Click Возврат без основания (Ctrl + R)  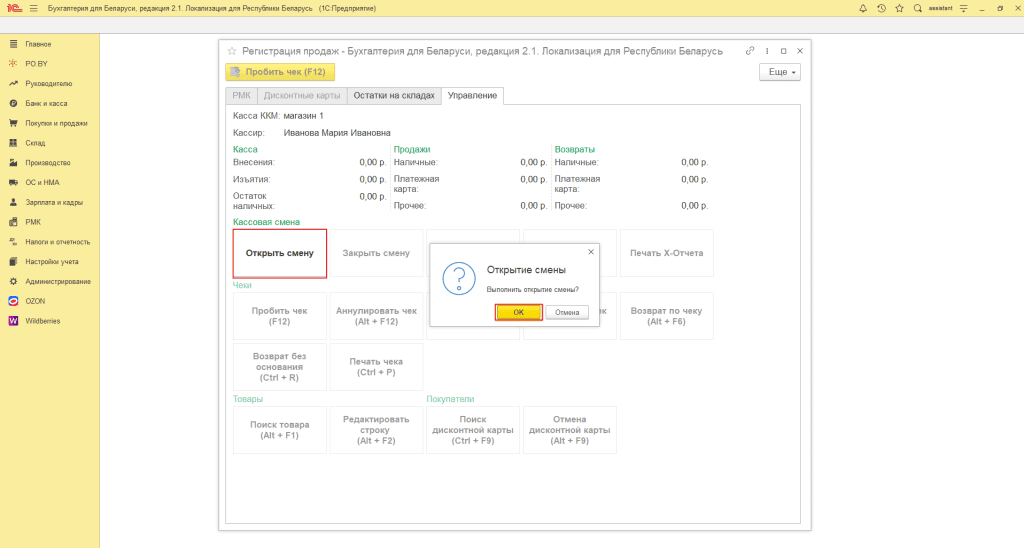tap(280, 367)
